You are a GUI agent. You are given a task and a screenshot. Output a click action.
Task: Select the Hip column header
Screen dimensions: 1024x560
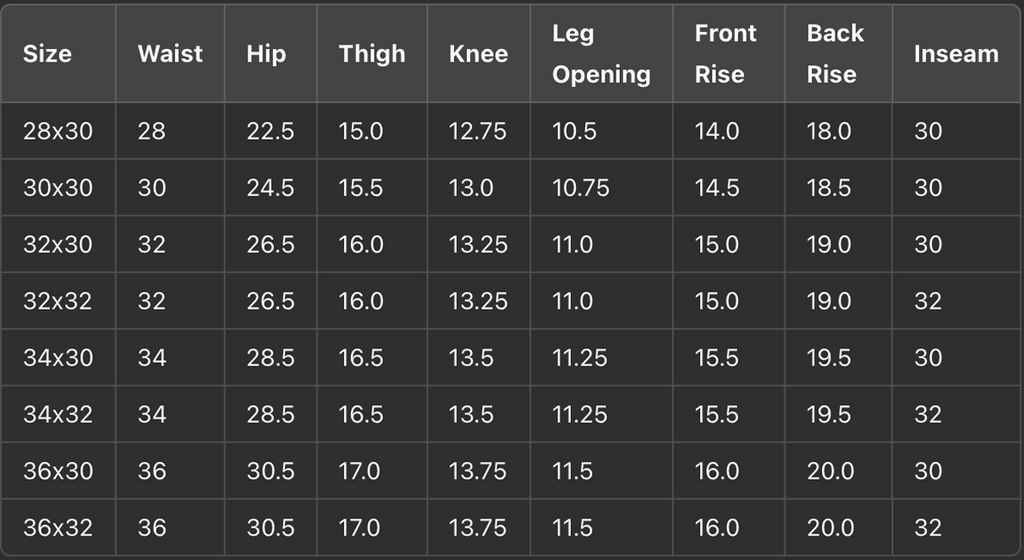[x=265, y=54]
